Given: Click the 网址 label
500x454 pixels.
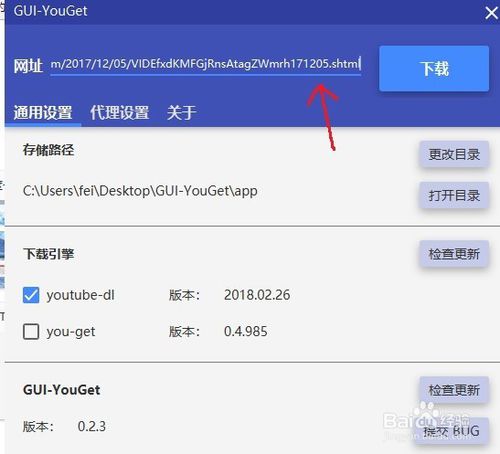Looking at the screenshot, I should tap(28, 66).
